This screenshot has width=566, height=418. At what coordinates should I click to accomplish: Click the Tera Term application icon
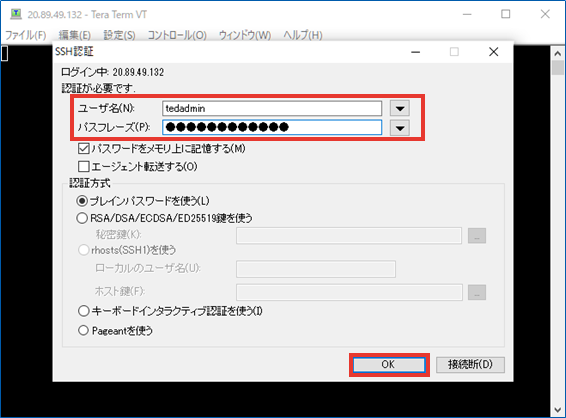click(16, 14)
